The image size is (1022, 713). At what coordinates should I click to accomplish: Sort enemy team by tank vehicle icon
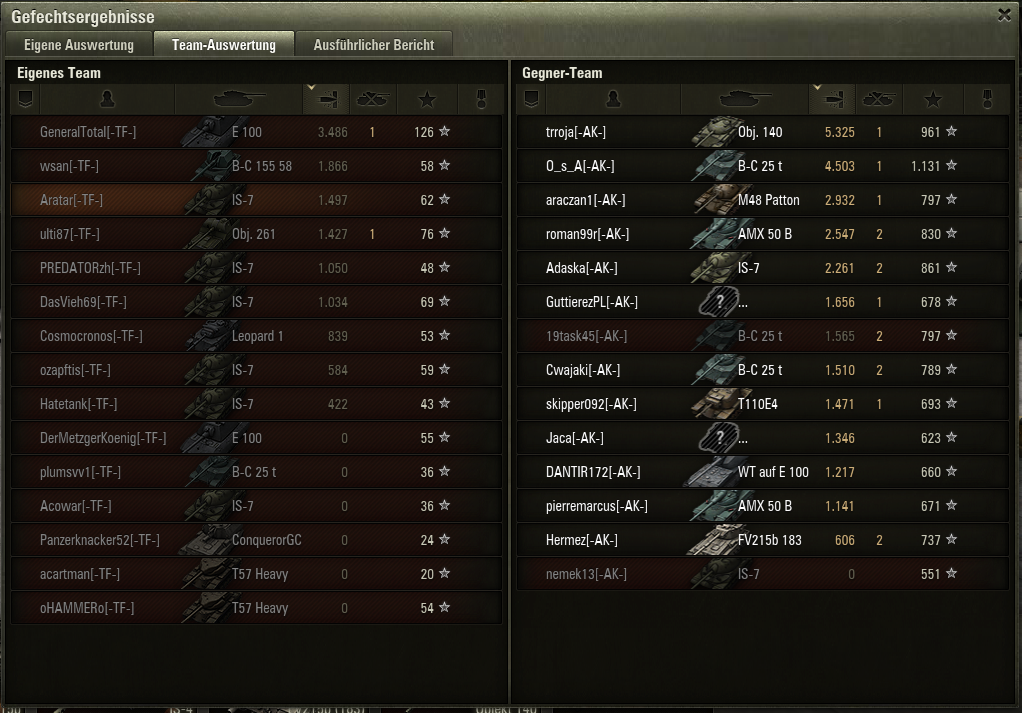744,99
